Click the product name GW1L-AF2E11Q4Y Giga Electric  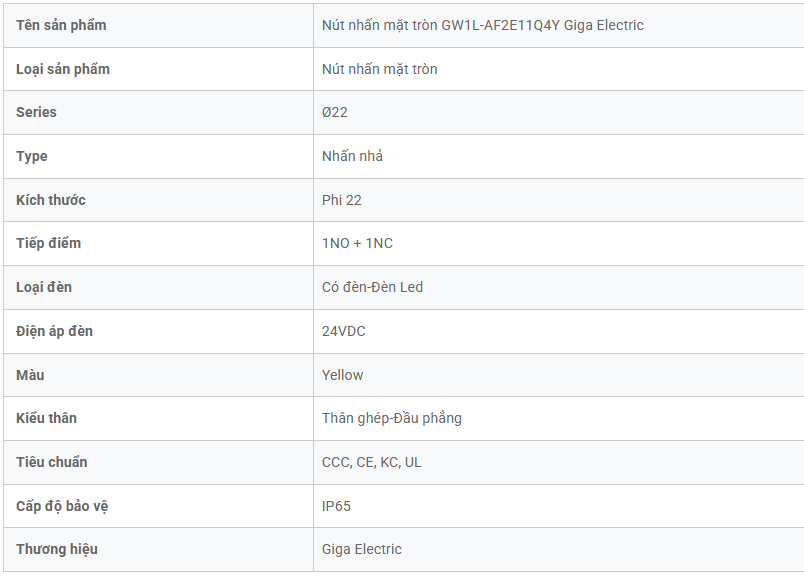(x=482, y=25)
